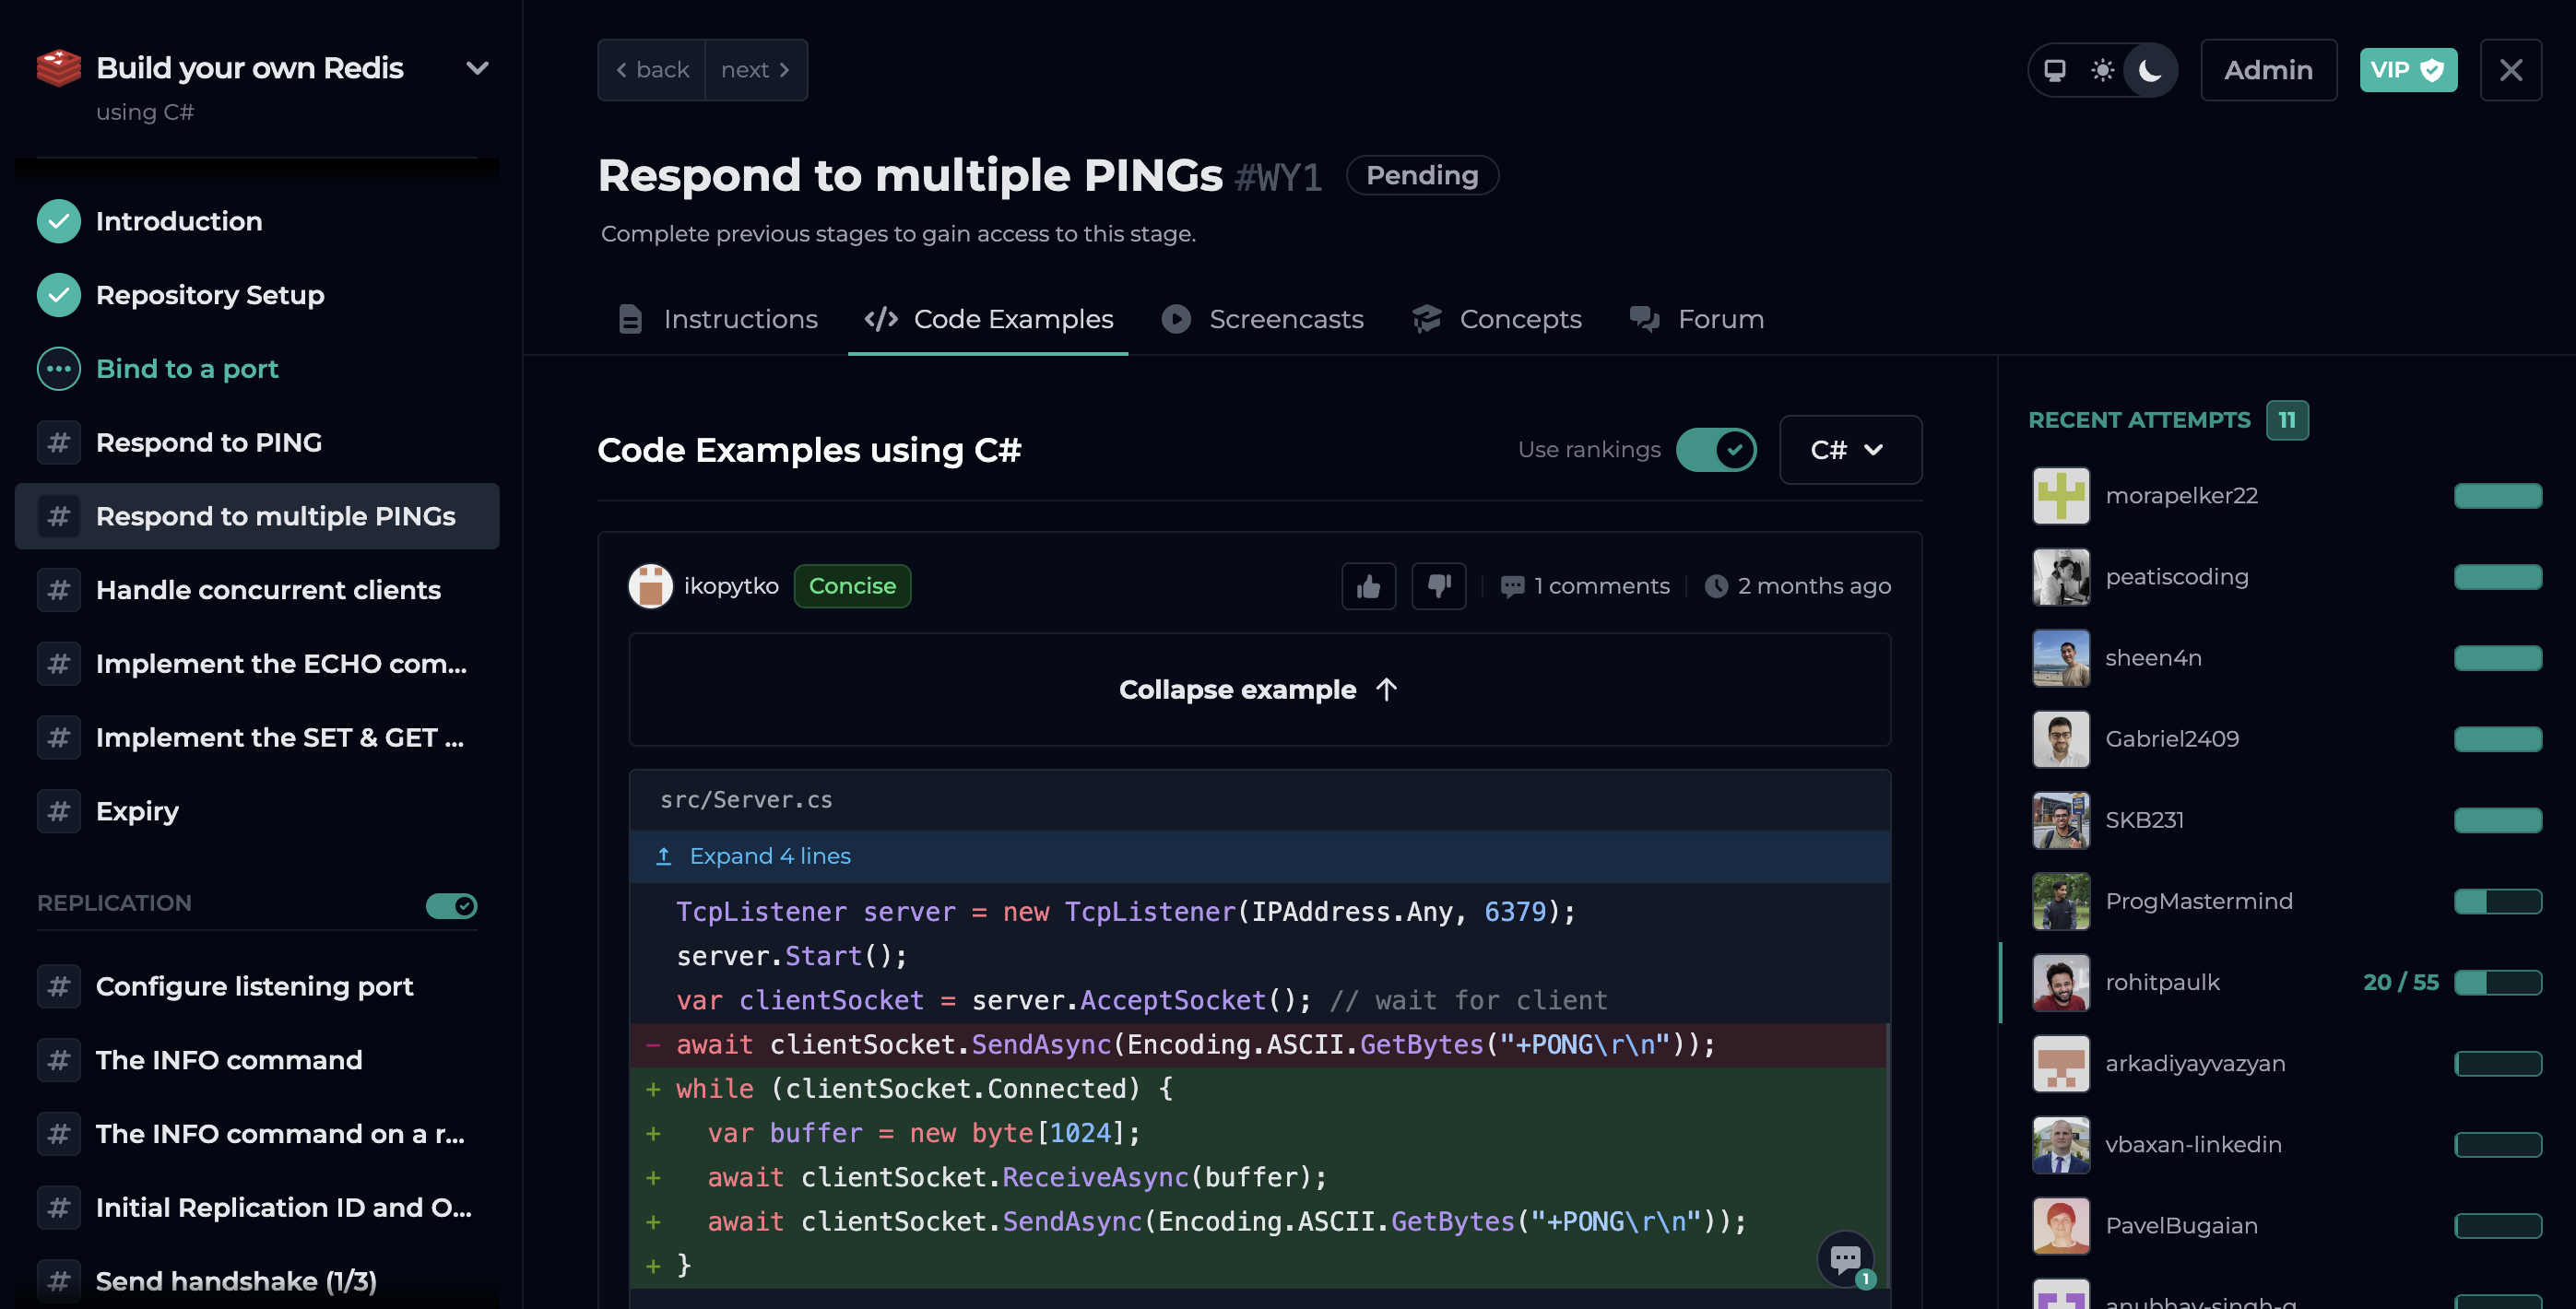2576x1309 pixels.
Task: Open peatiscoding's profile name
Action: [x=2176, y=577]
